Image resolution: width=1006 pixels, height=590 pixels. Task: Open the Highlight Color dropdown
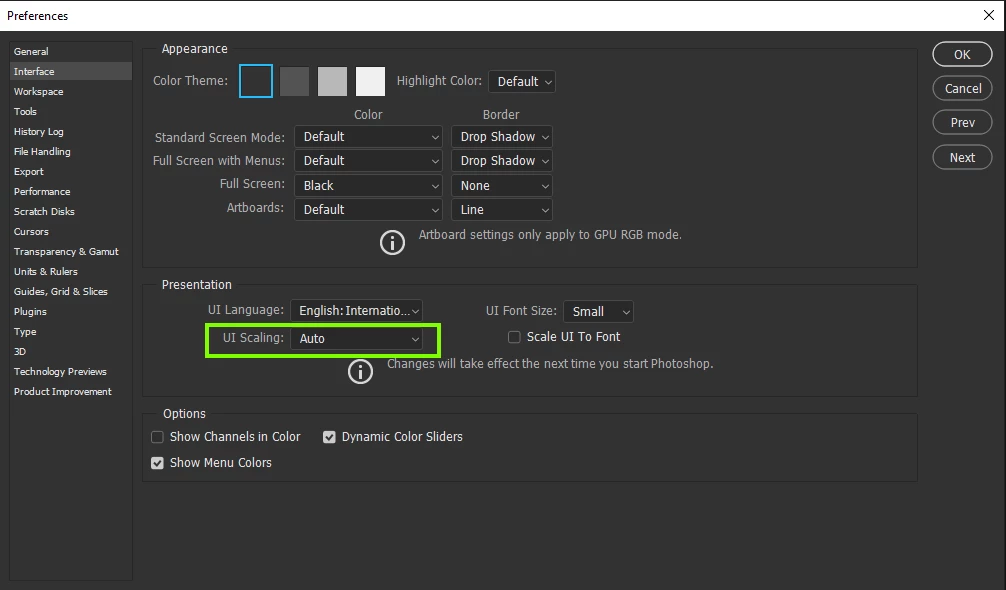coord(522,81)
